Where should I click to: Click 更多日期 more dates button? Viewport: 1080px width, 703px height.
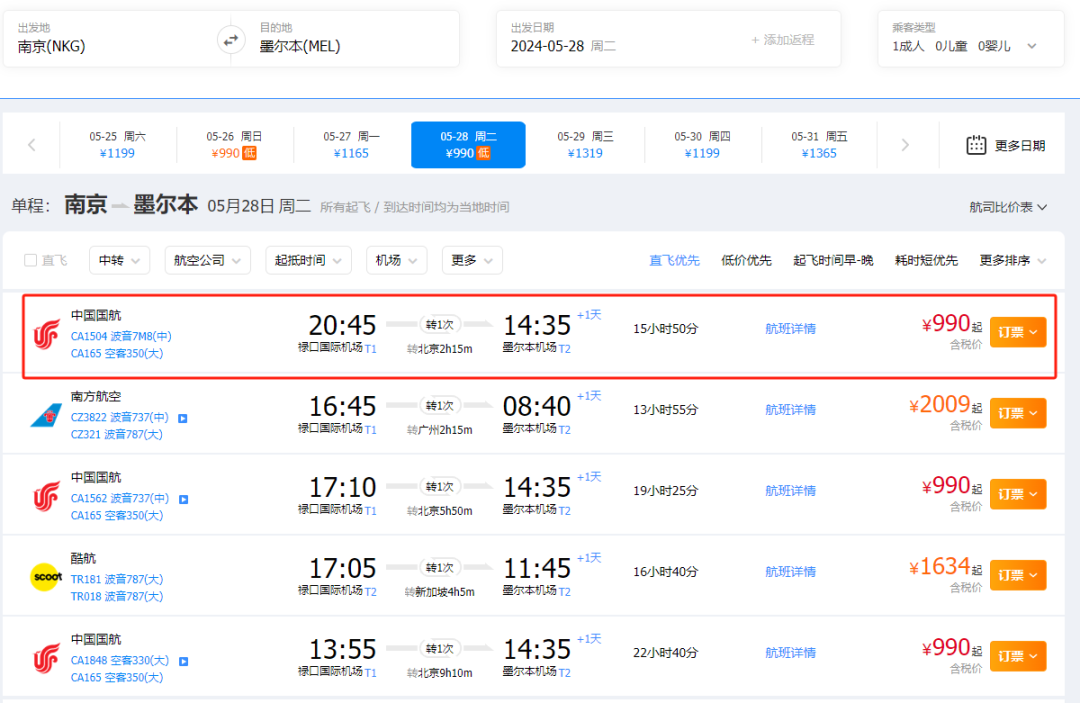tap(1006, 145)
